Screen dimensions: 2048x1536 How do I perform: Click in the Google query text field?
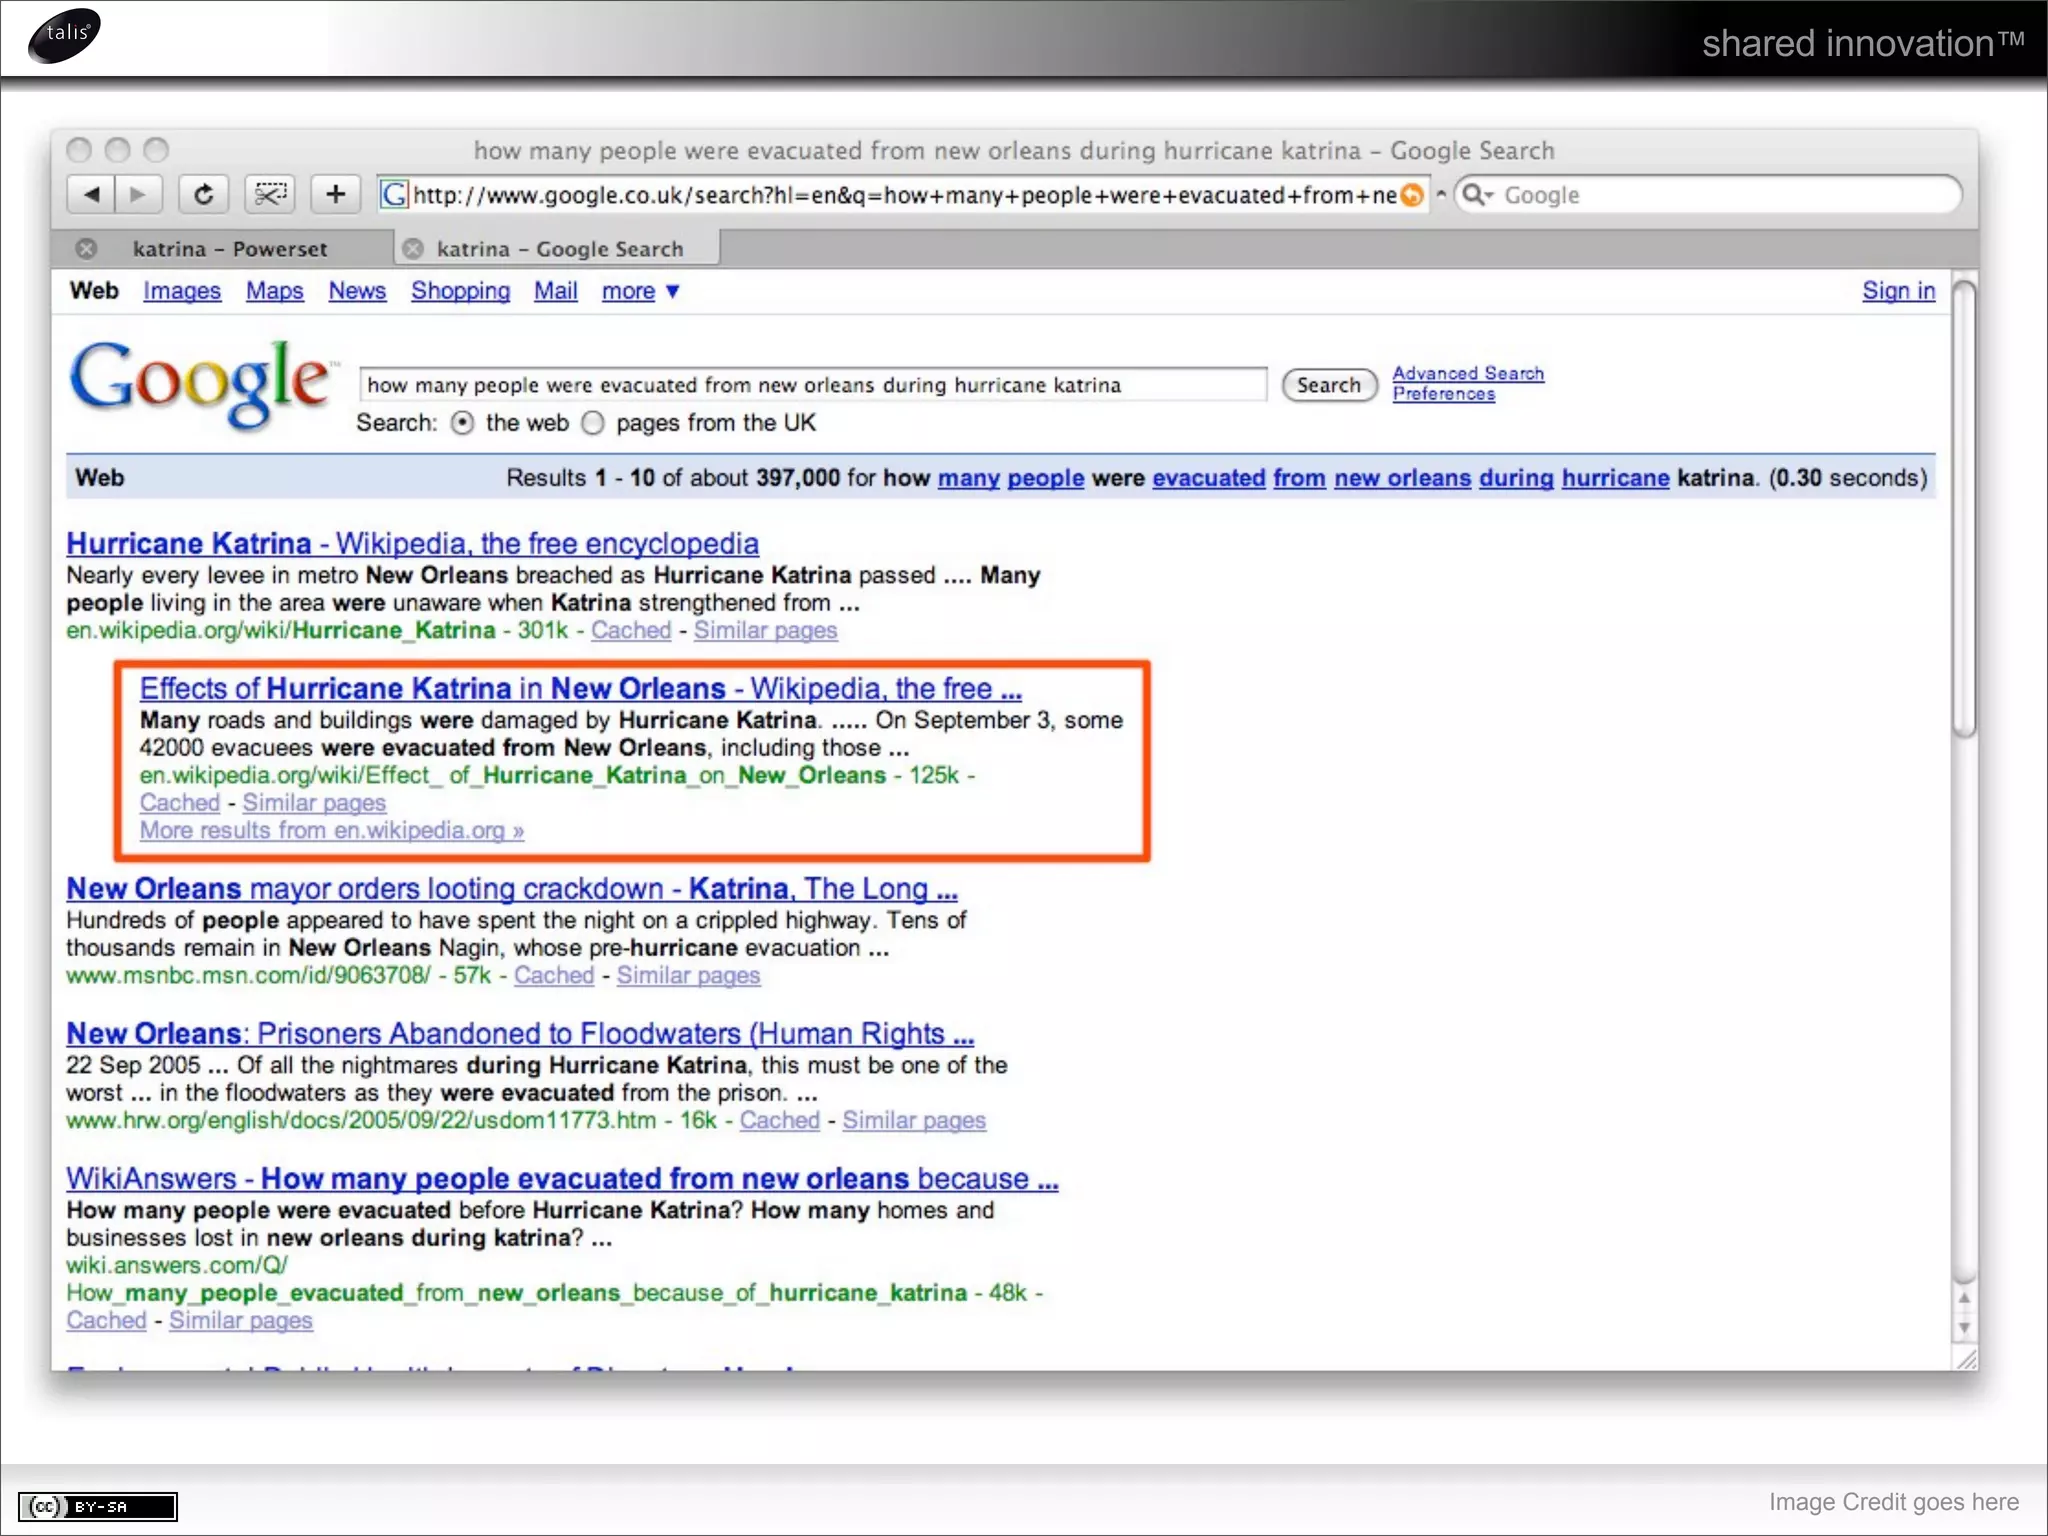tap(810, 385)
